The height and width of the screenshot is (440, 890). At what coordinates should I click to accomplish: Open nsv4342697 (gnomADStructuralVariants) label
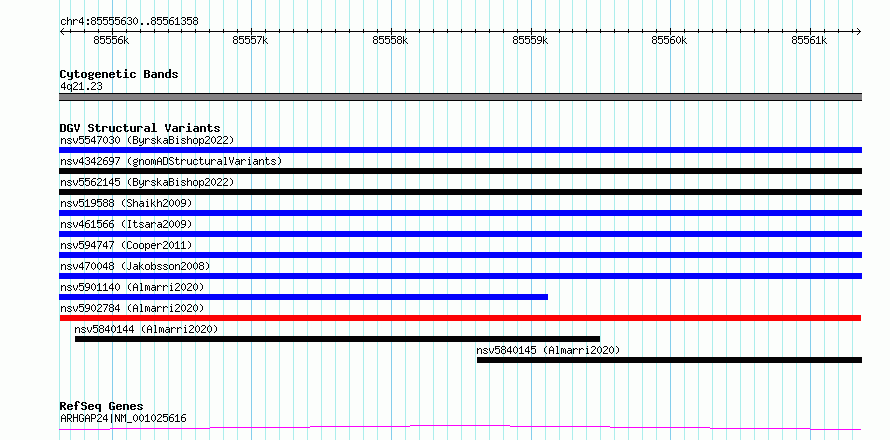click(171, 161)
